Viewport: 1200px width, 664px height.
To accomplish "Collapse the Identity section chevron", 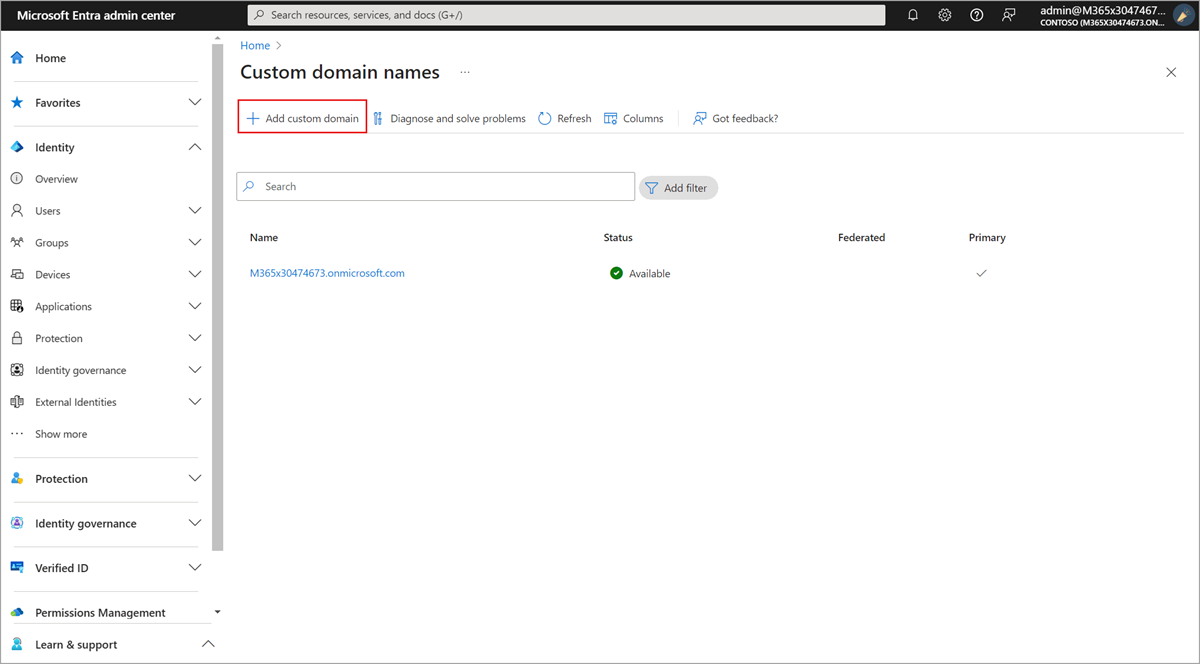I will [x=195, y=147].
